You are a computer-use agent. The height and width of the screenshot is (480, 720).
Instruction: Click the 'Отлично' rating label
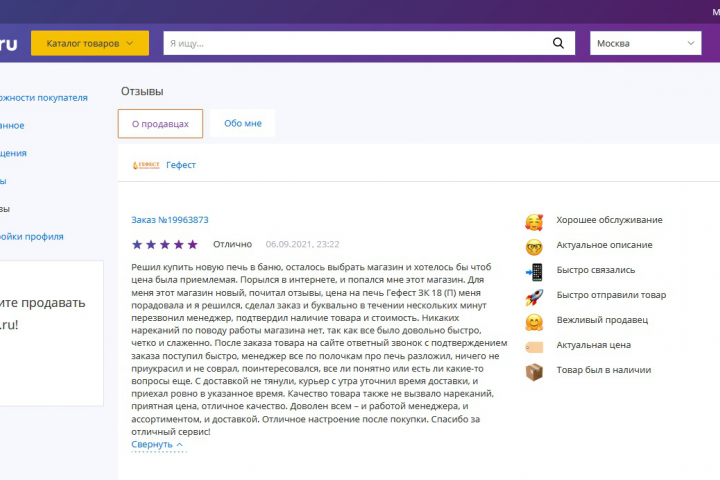232,244
